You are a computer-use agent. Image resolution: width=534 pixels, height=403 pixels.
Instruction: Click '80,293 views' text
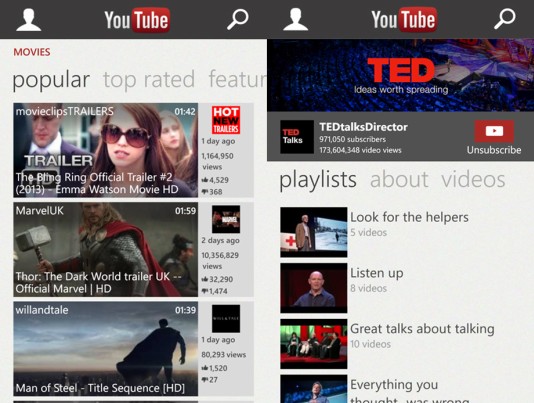click(223, 355)
